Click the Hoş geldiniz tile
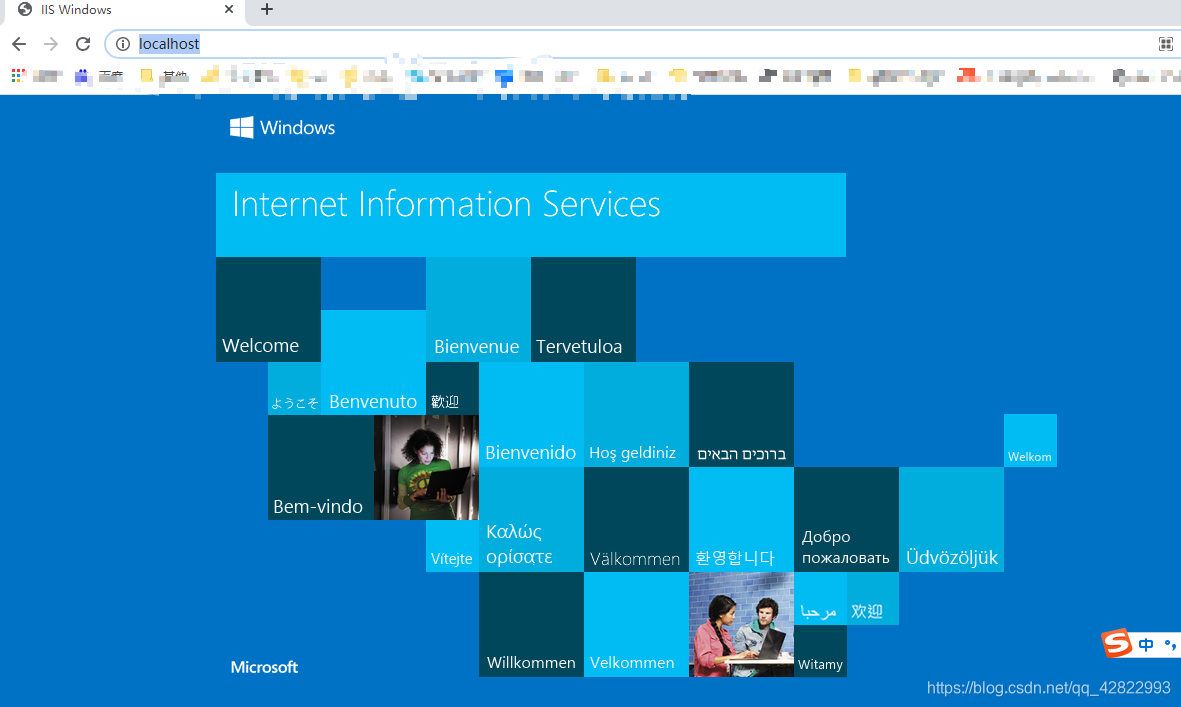Image resolution: width=1181 pixels, height=707 pixels. click(x=636, y=415)
